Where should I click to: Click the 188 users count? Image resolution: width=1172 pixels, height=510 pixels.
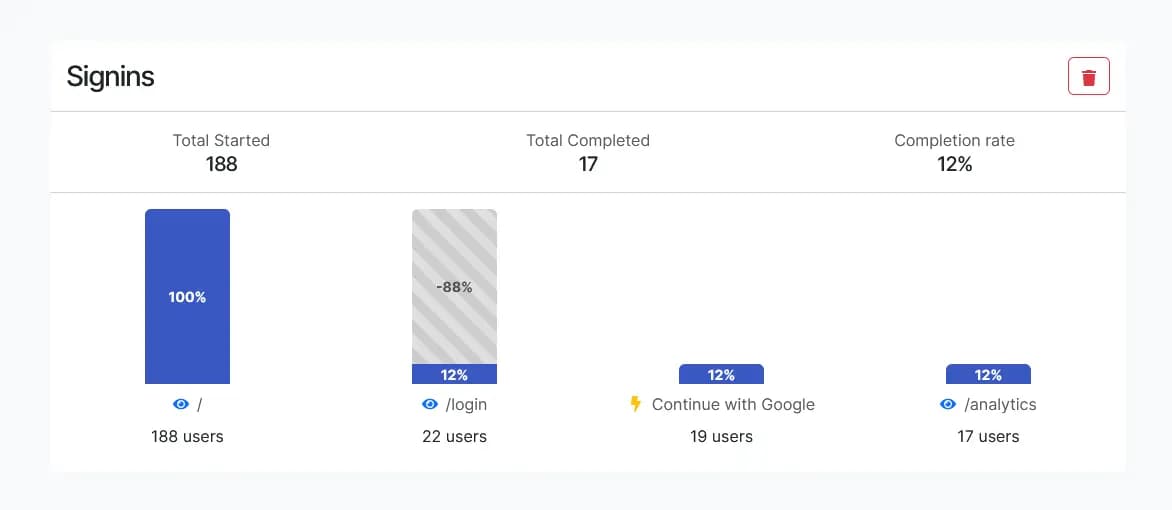(x=187, y=436)
